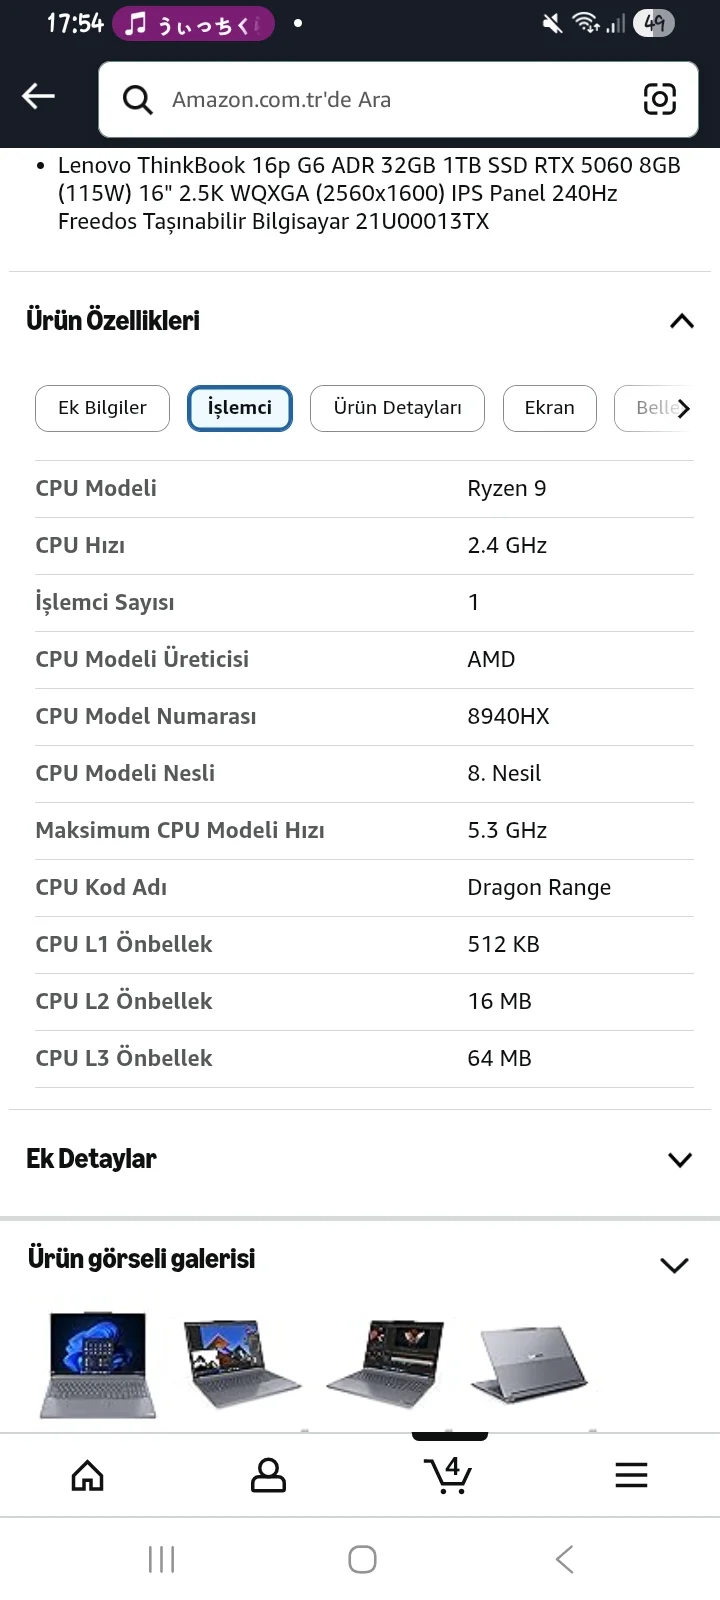Select the Ek Bilgiler tab
Viewport: 720px width, 1600px height.
pos(102,408)
